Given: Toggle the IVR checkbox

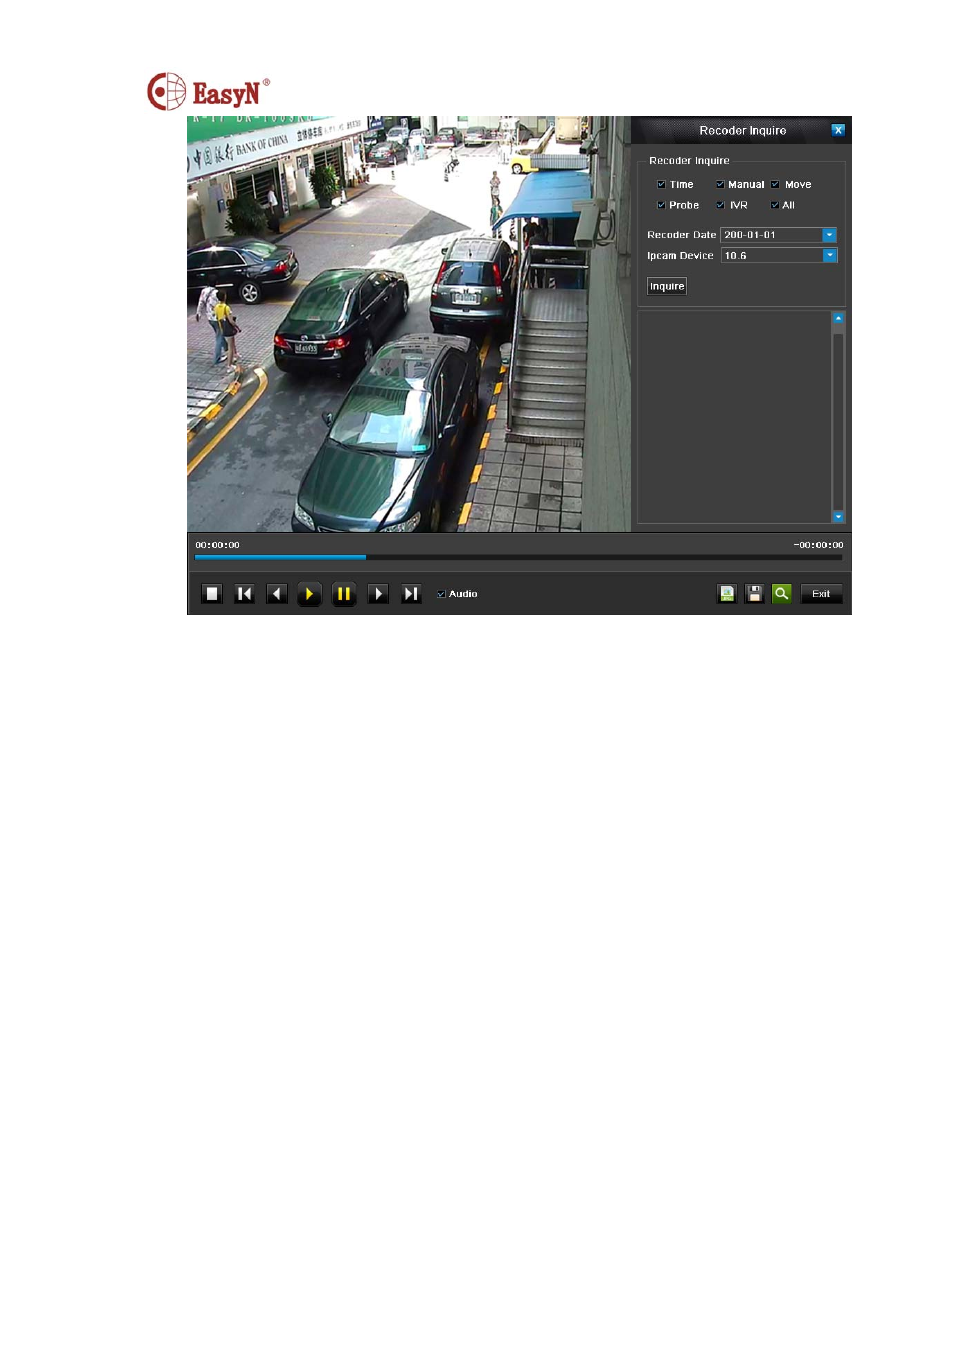Looking at the screenshot, I should tap(720, 205).
